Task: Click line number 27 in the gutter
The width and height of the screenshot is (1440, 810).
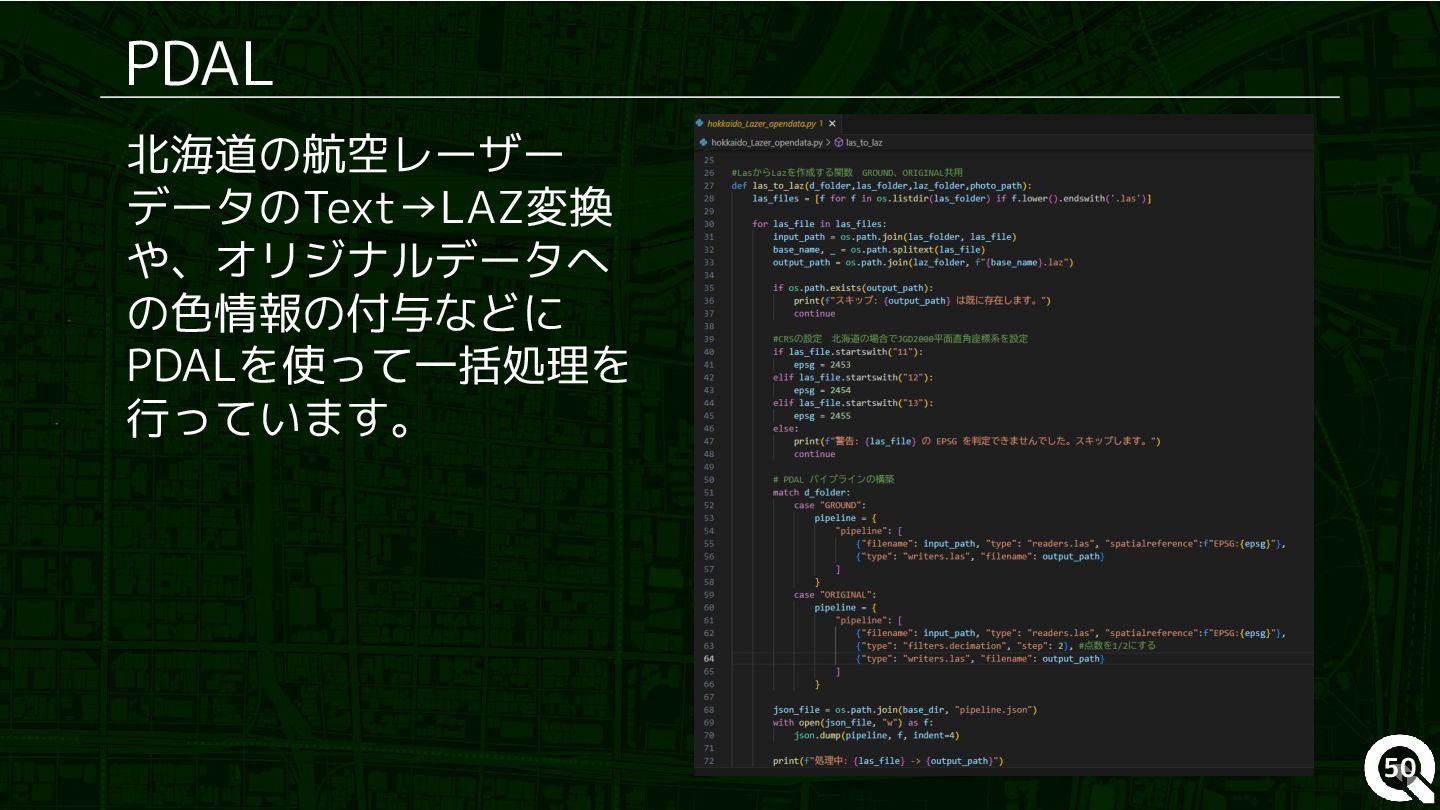Action: coord(708,186)
